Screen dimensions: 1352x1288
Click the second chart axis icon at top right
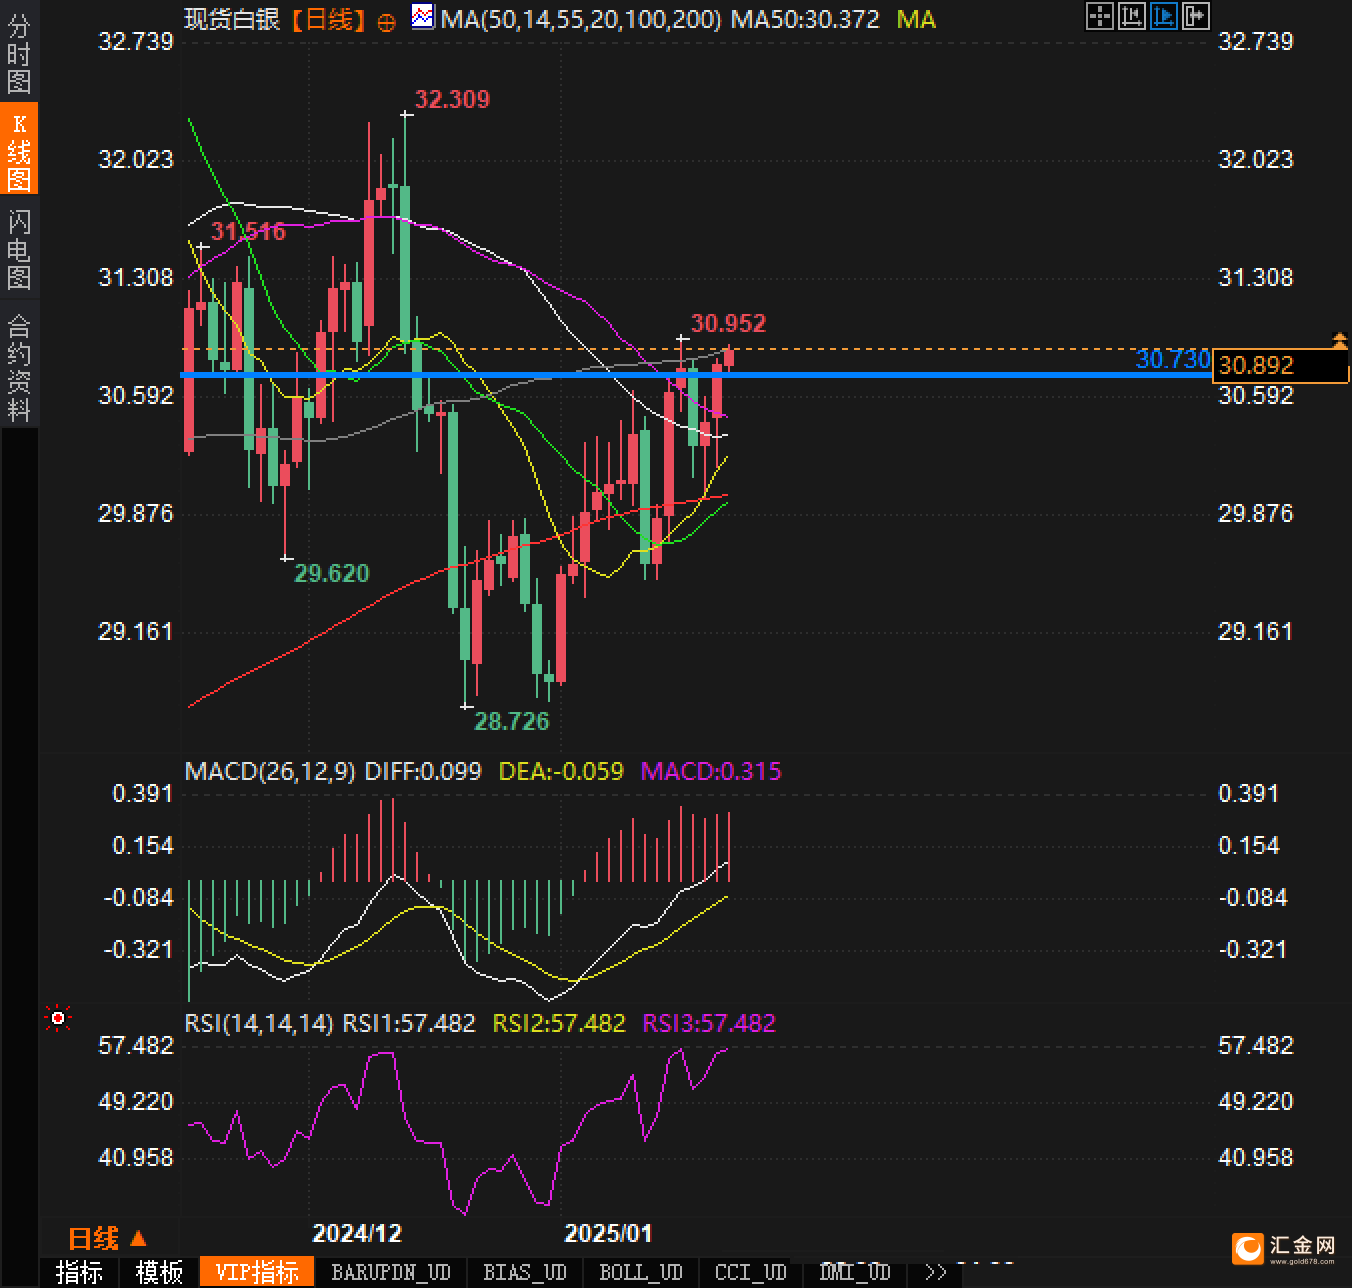pos(1132,16)
